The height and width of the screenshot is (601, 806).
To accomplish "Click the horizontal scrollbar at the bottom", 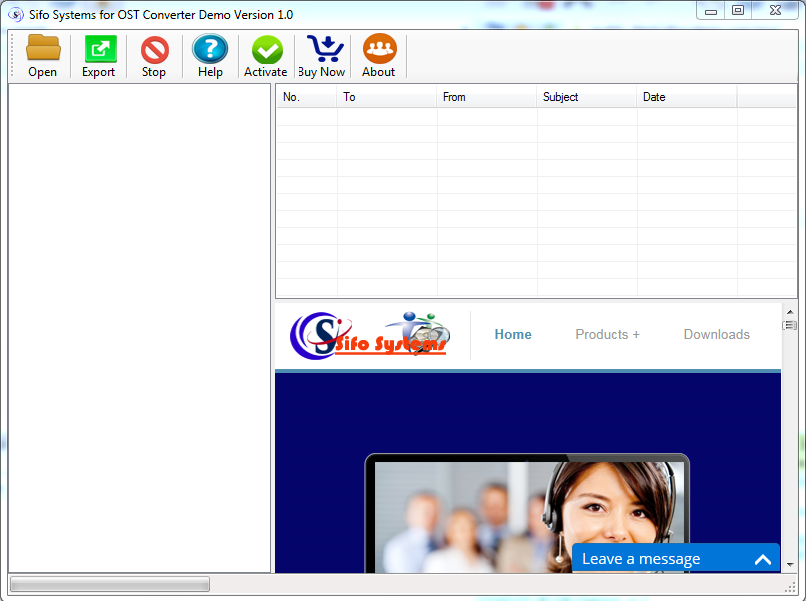I will pyautogui.click(x=110, y=583).
